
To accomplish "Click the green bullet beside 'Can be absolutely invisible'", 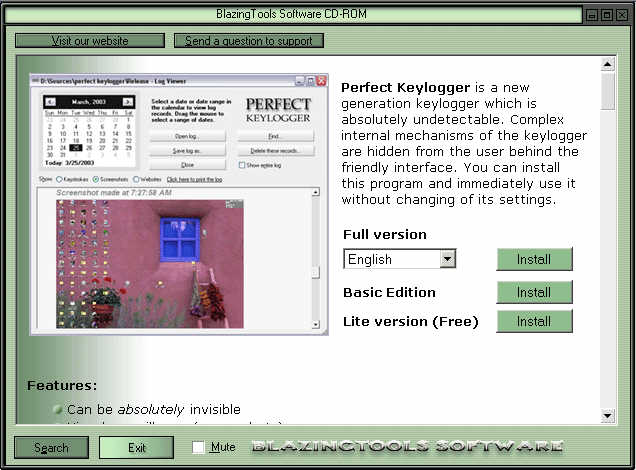I will pos(58,409).
